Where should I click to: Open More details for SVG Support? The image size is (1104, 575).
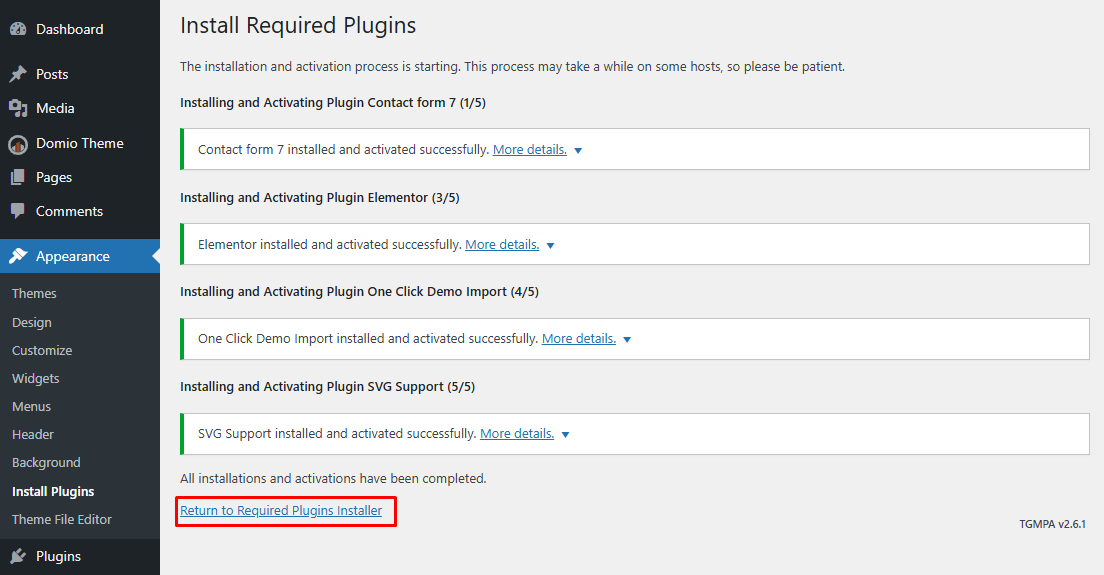point(517,434)
